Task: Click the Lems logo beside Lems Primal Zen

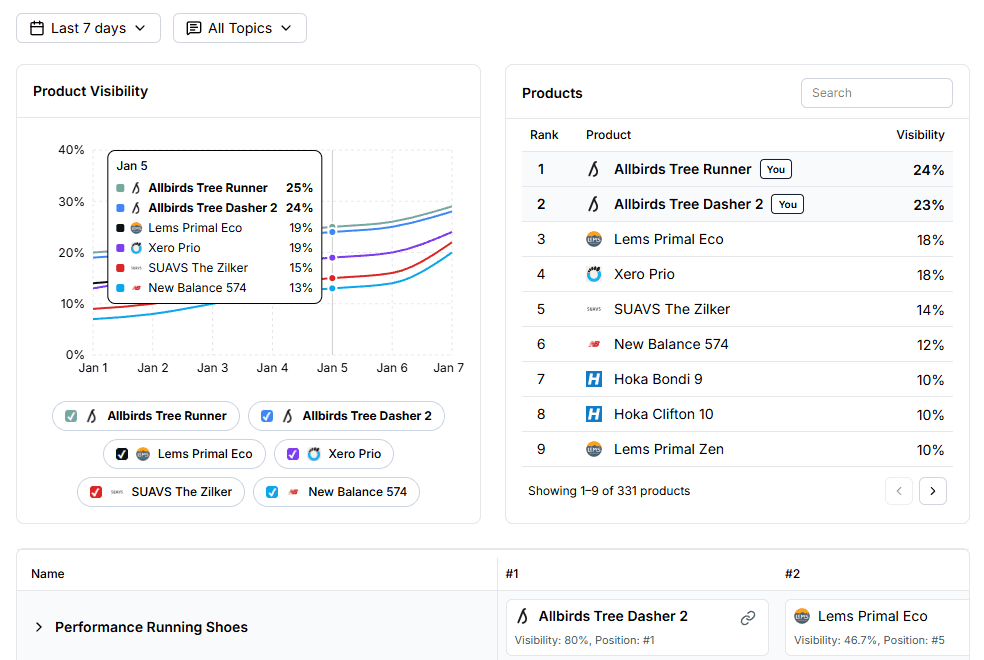Action: tap(594, 449)
